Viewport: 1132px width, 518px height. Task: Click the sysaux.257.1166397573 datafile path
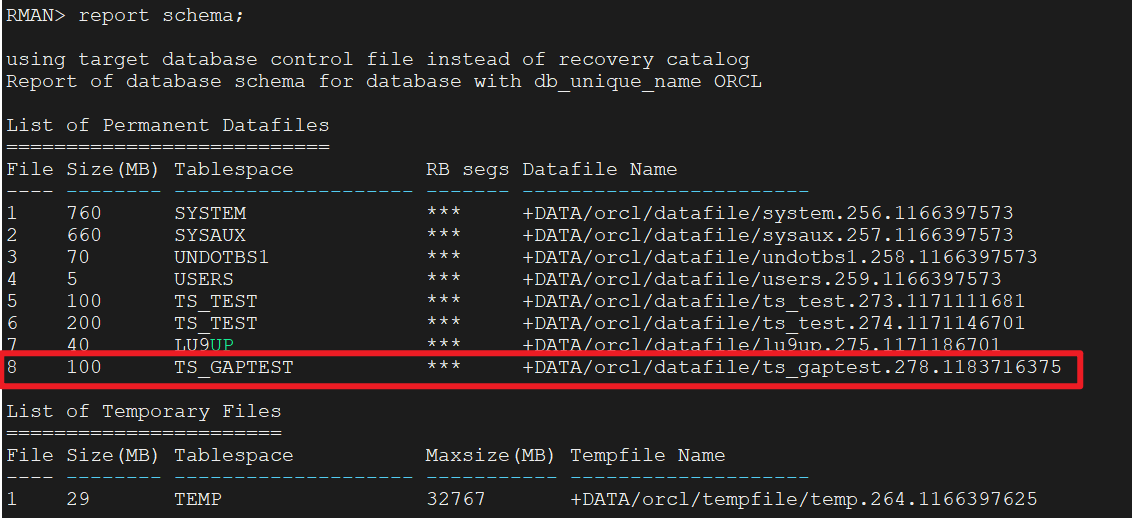pos(768,236)
